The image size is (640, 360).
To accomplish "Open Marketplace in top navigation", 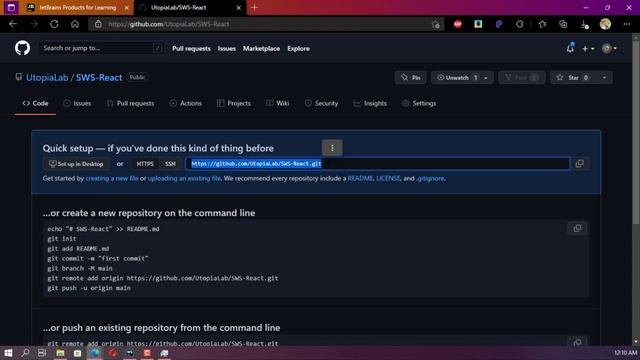I will tap(261, 49).
